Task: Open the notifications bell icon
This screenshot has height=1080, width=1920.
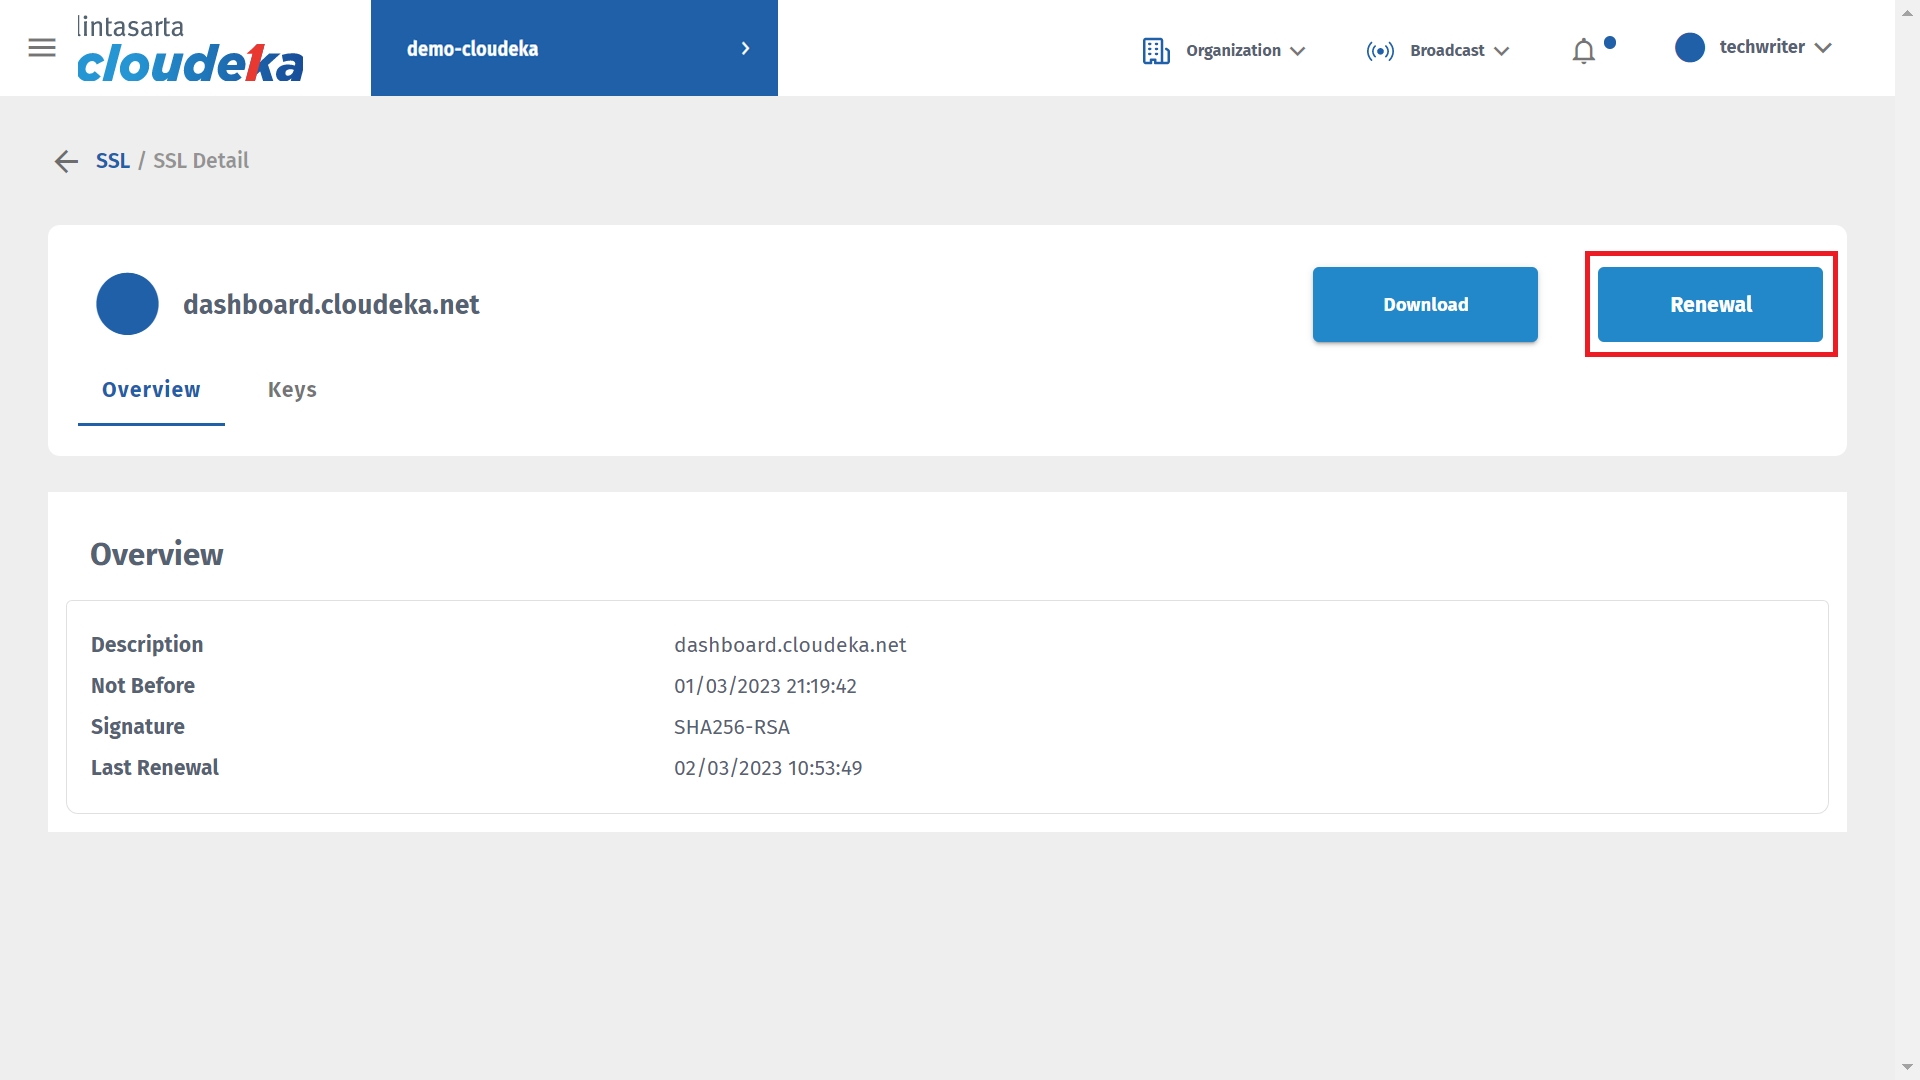Action: pyautogui.click(x=1584, y=51)
